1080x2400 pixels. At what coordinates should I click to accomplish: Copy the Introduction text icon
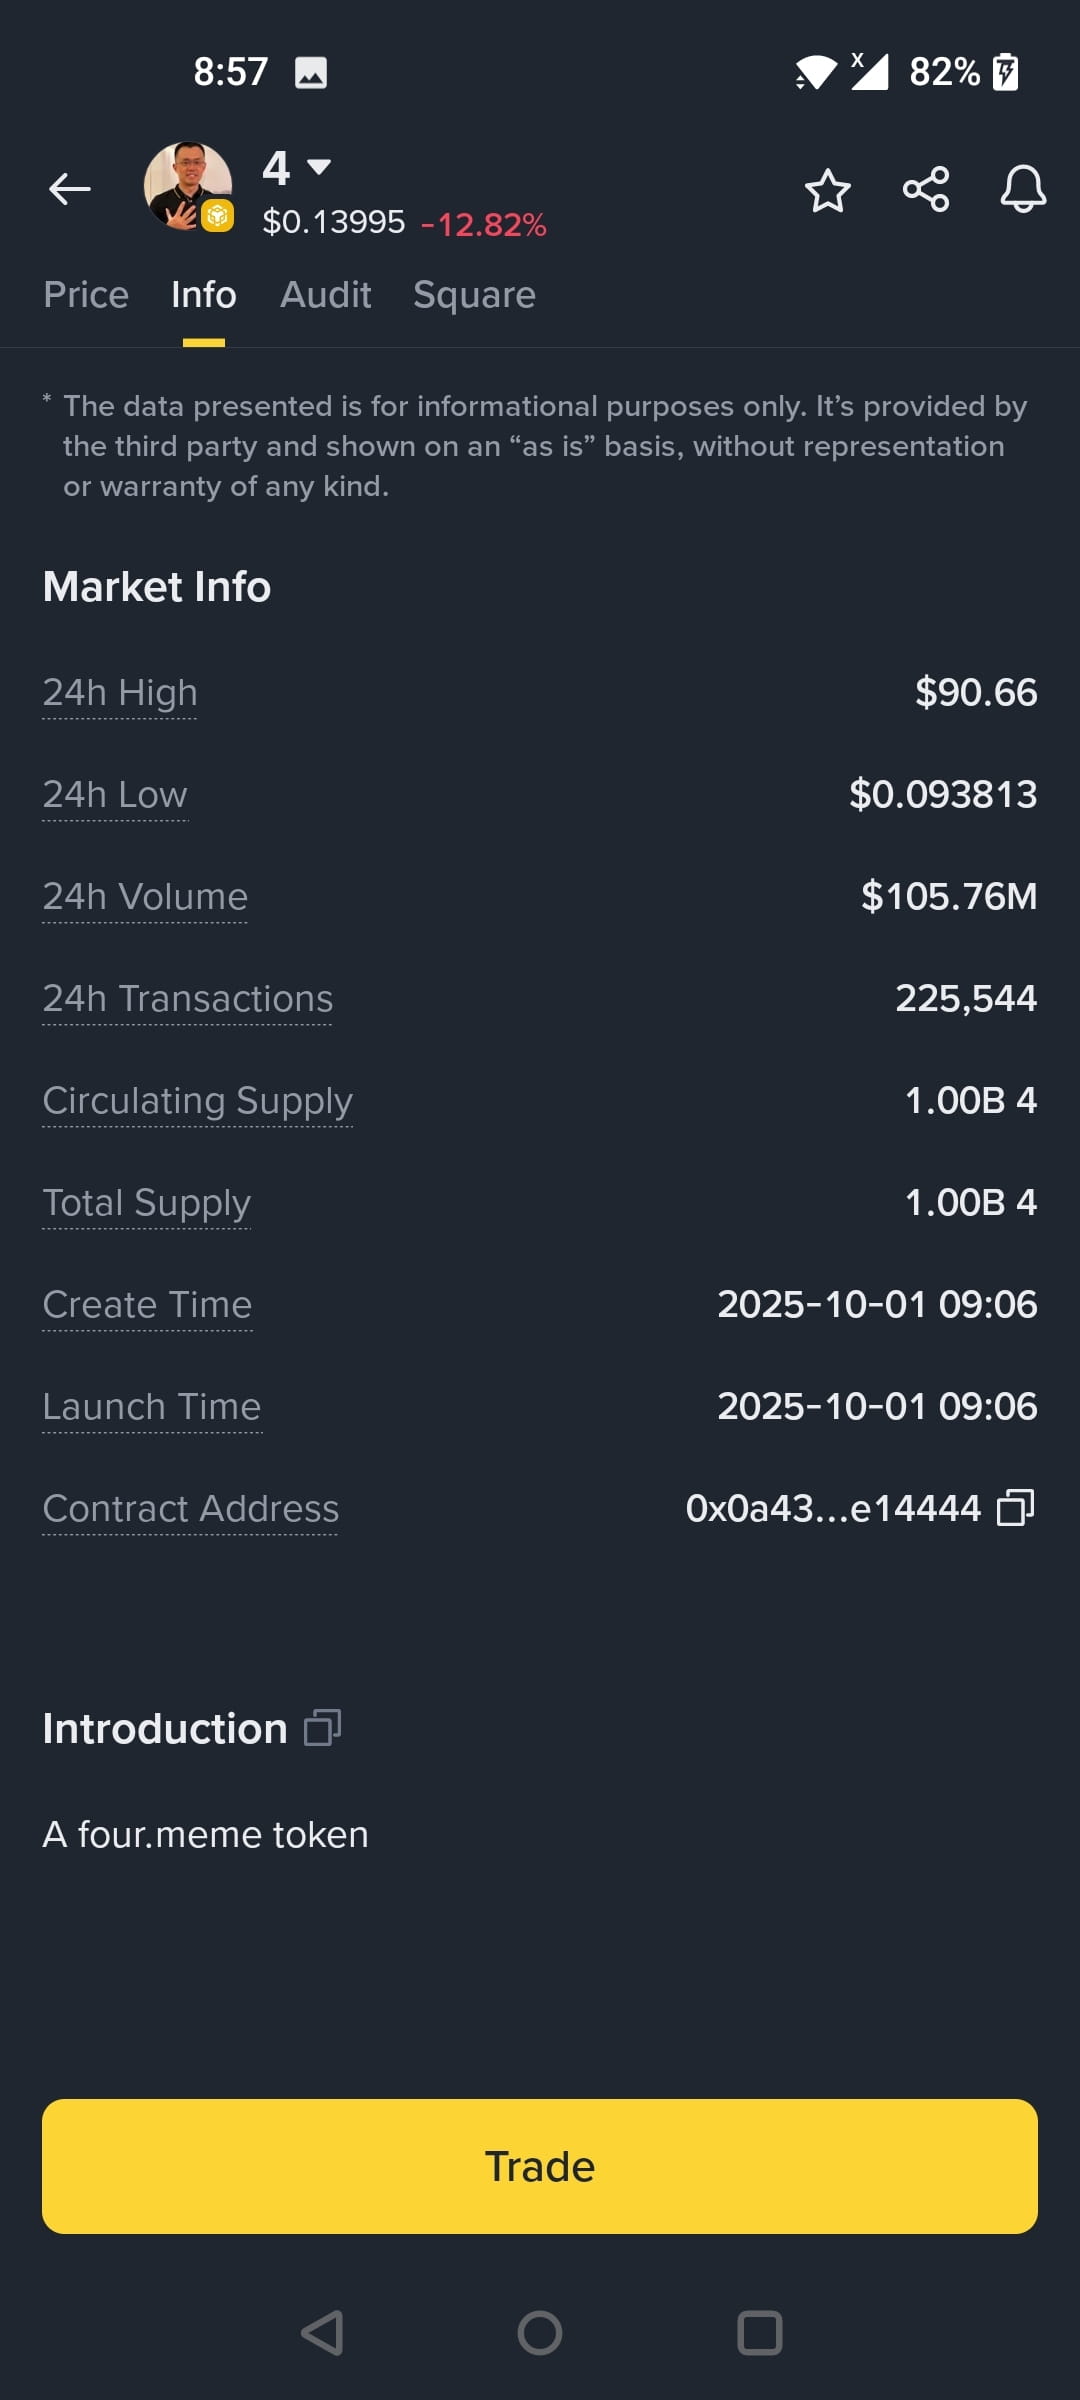point(322,1728)
